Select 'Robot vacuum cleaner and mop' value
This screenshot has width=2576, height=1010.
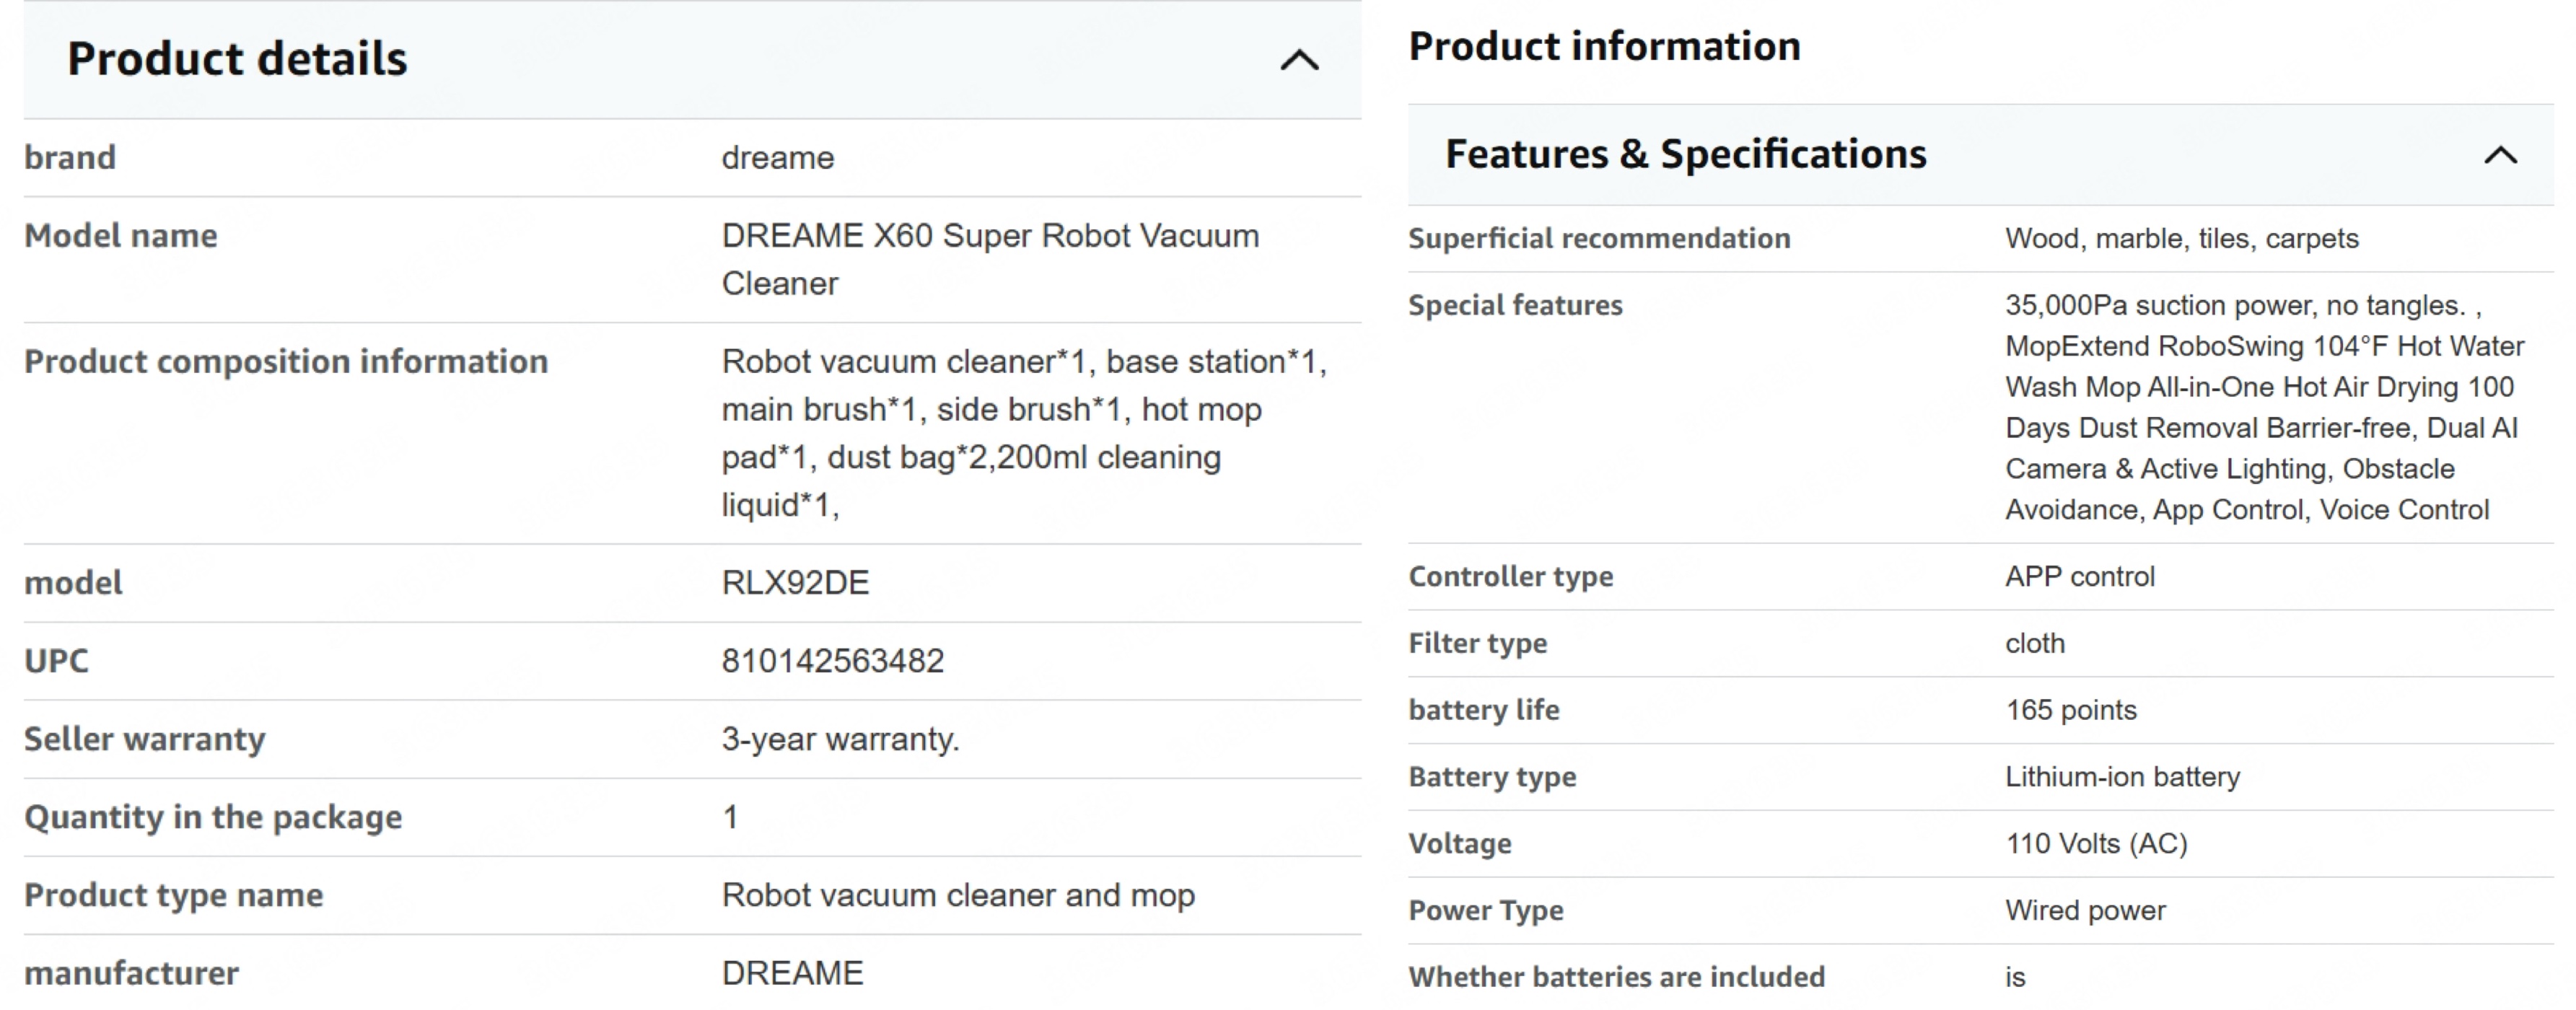(x=959, y=895)
